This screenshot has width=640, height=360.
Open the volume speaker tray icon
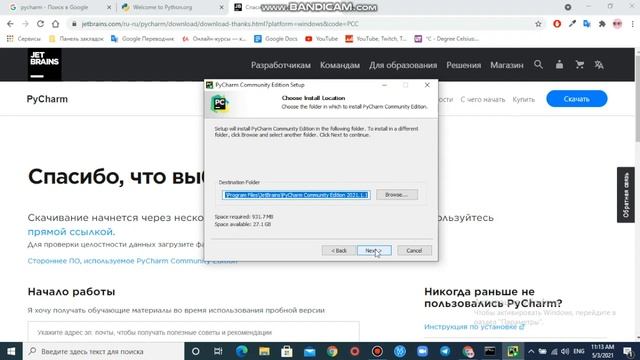tap(565, 351)
